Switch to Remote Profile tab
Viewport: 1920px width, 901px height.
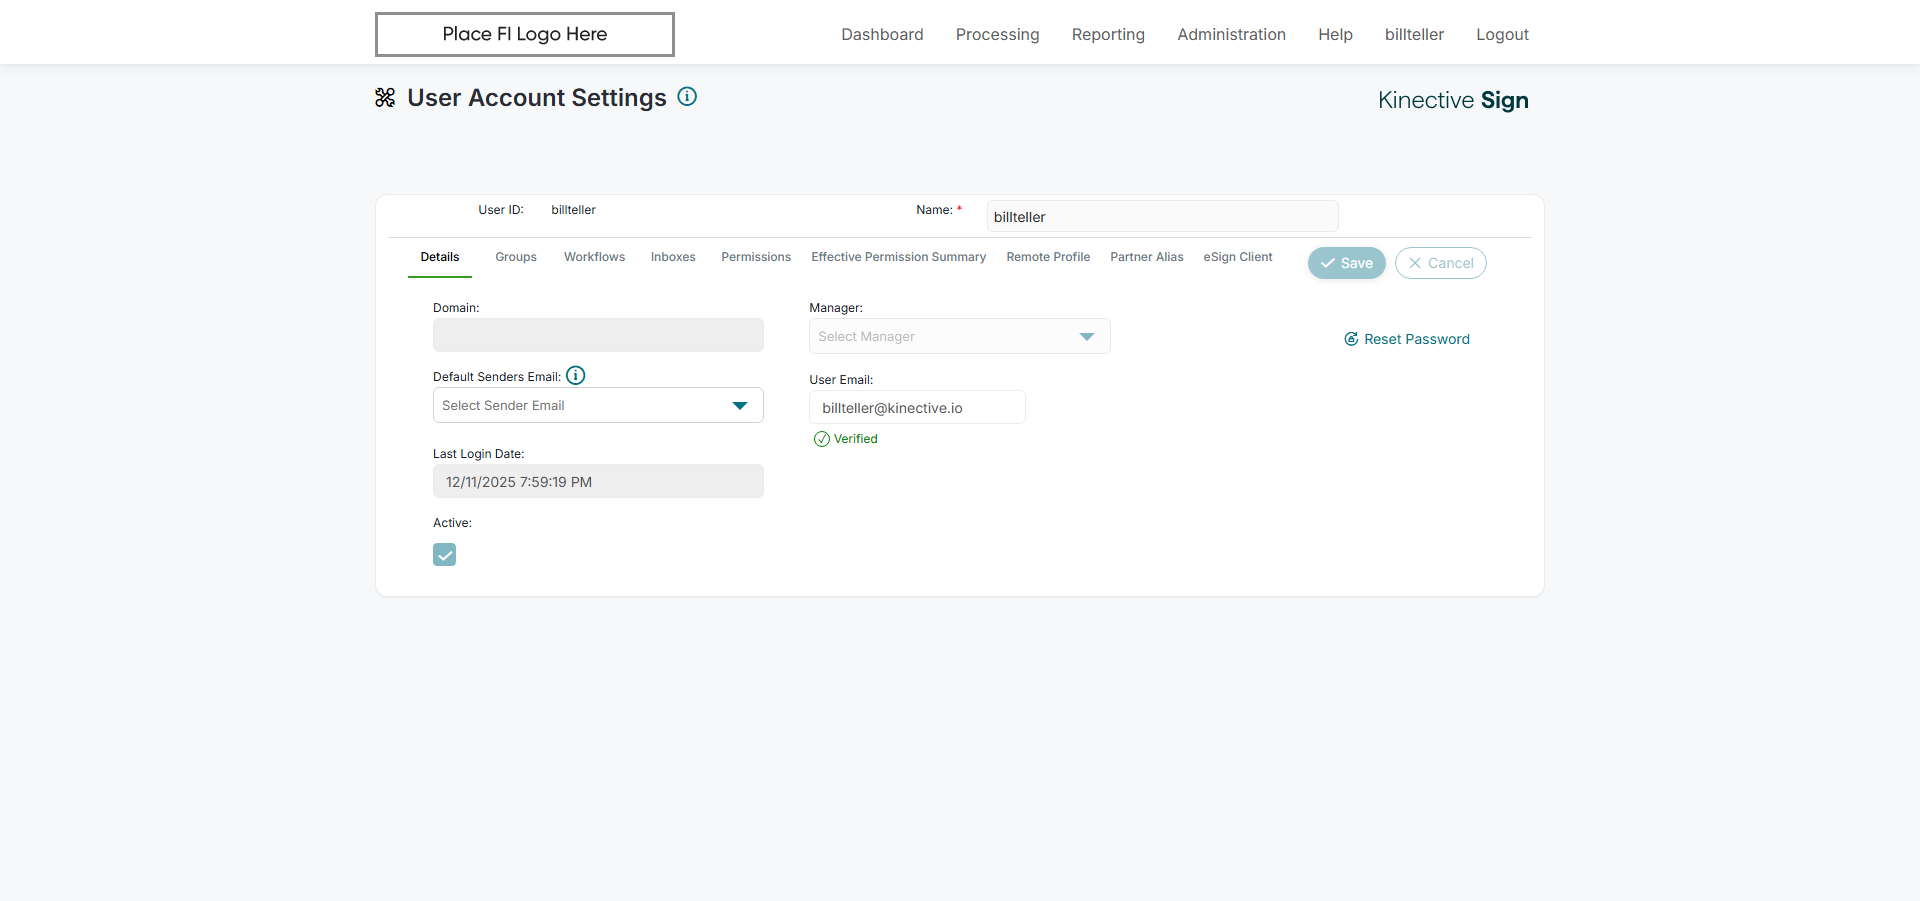[x=1048, y=257]
